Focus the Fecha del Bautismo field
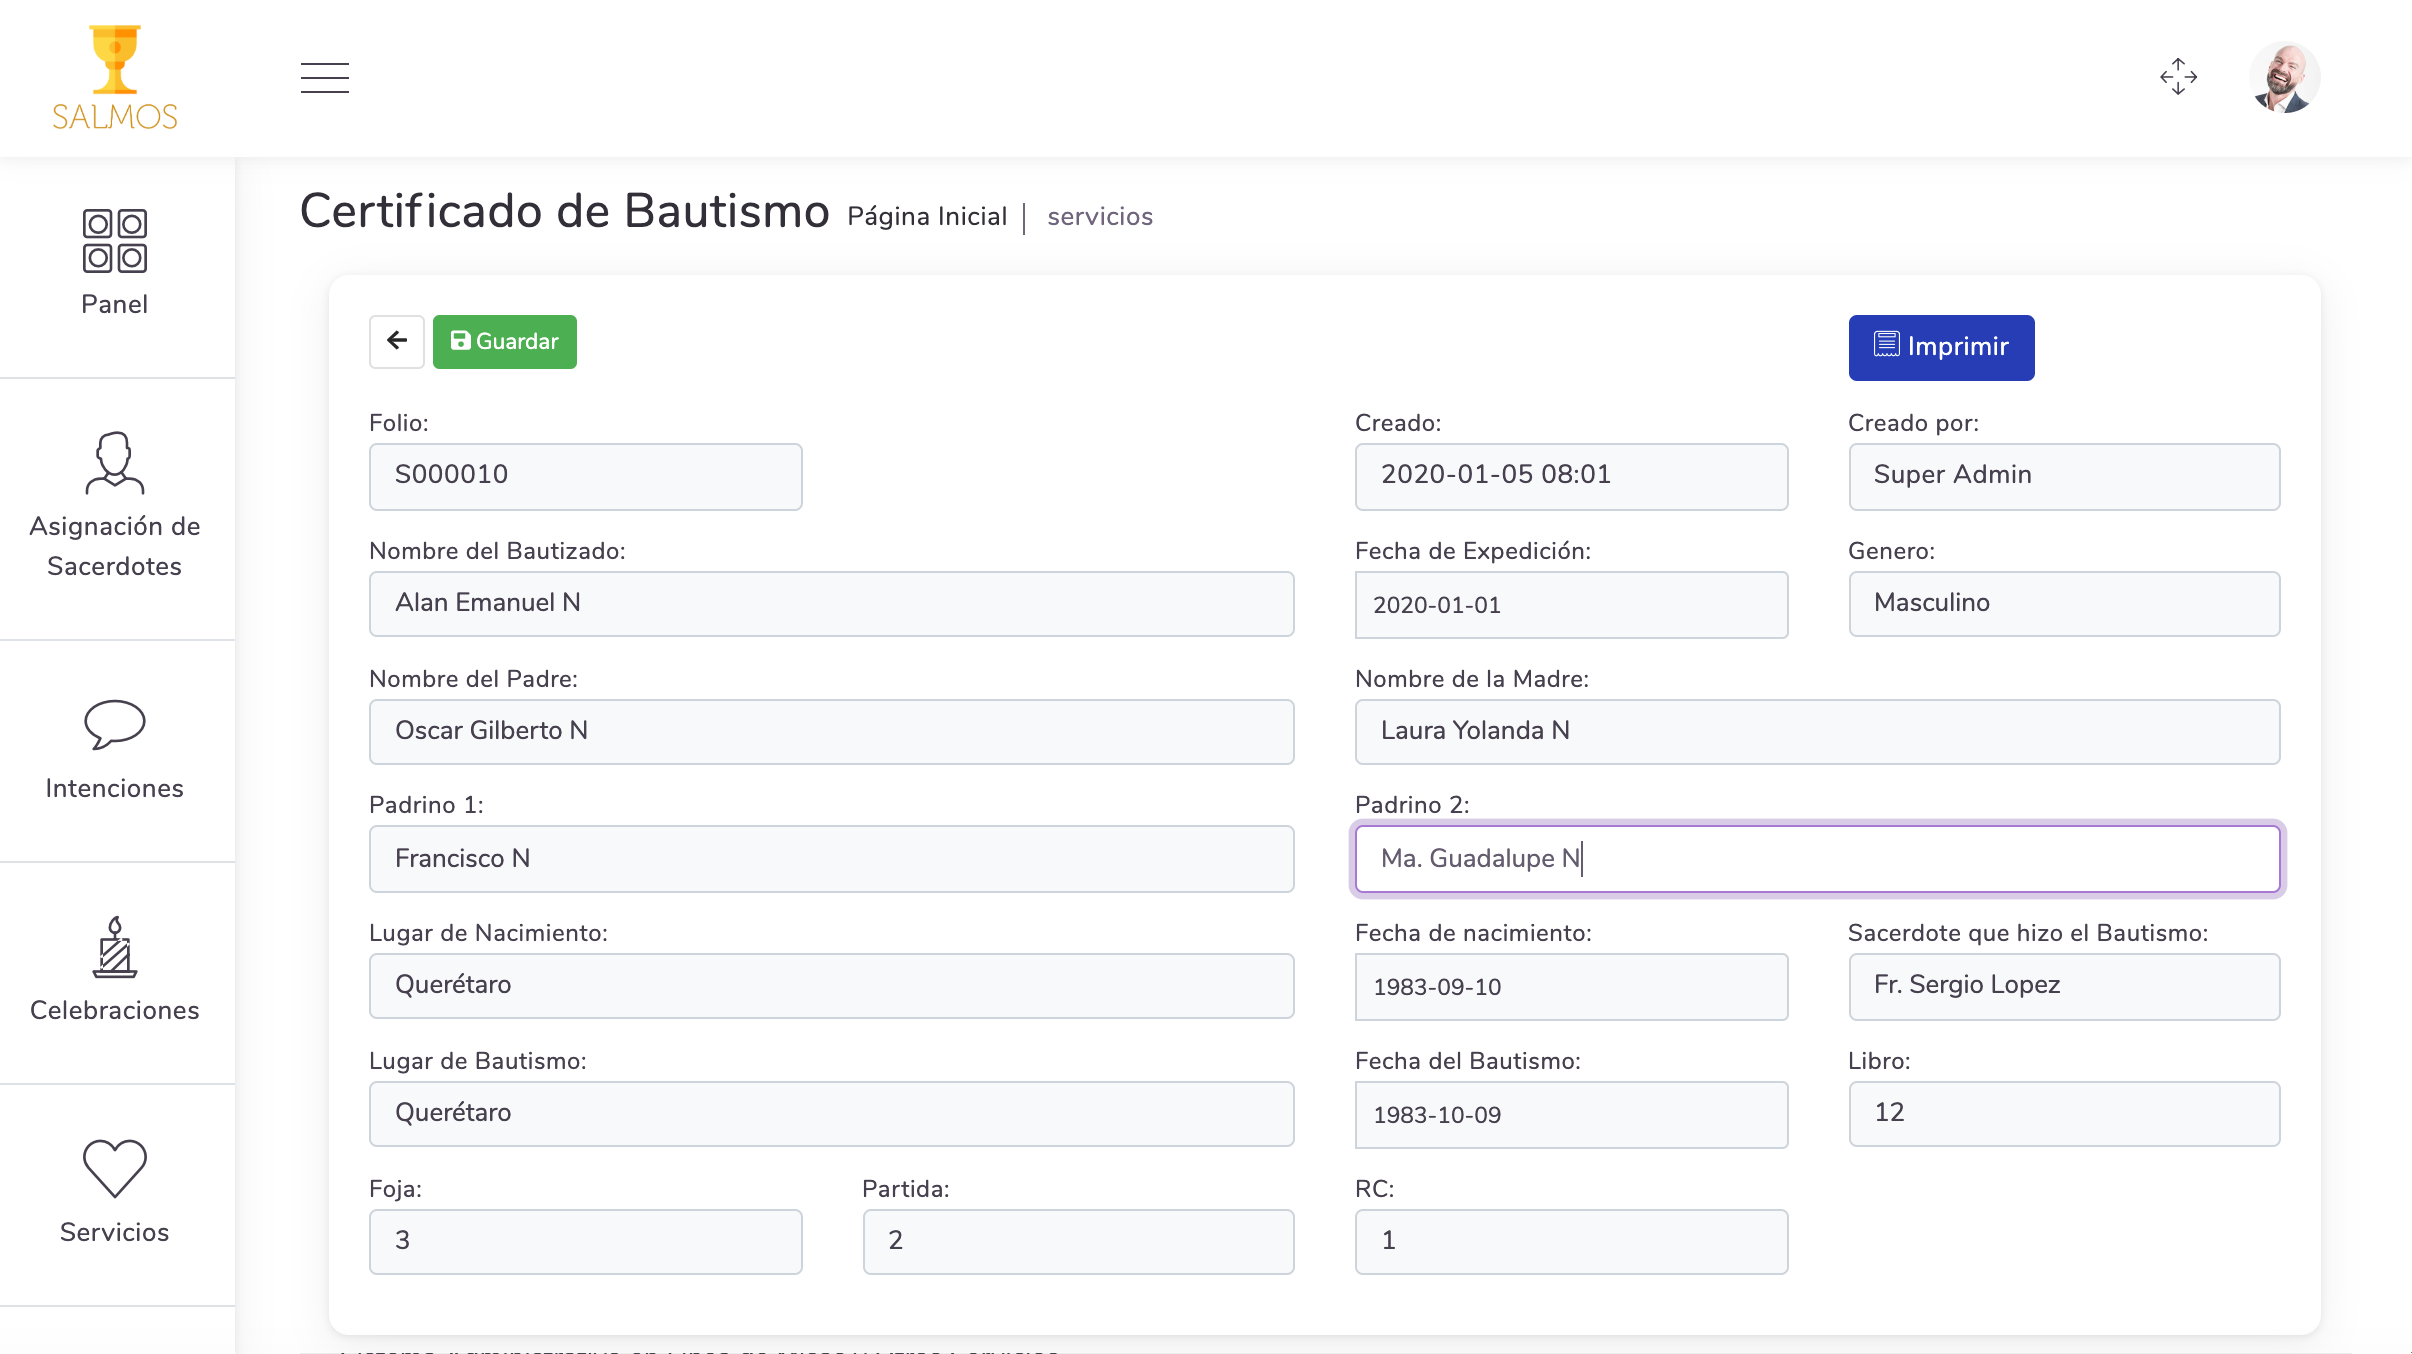 coord(1570,1115)
